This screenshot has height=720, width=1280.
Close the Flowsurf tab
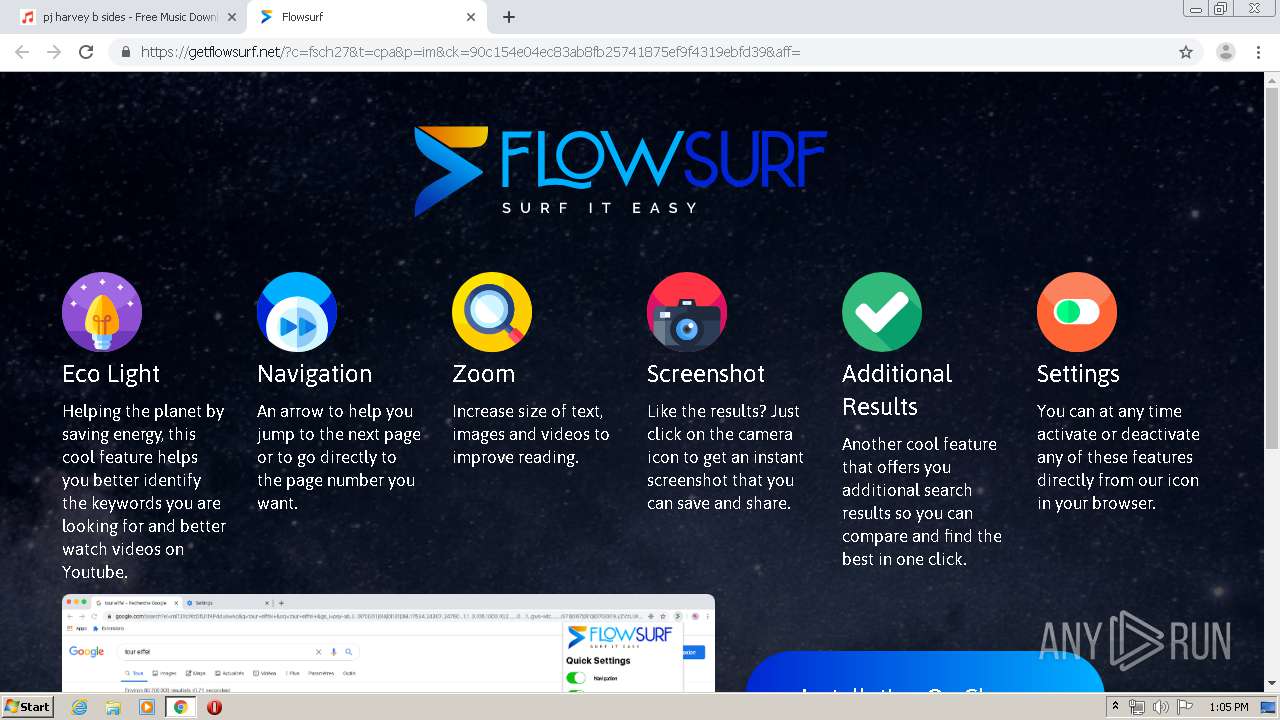[471, 17]
